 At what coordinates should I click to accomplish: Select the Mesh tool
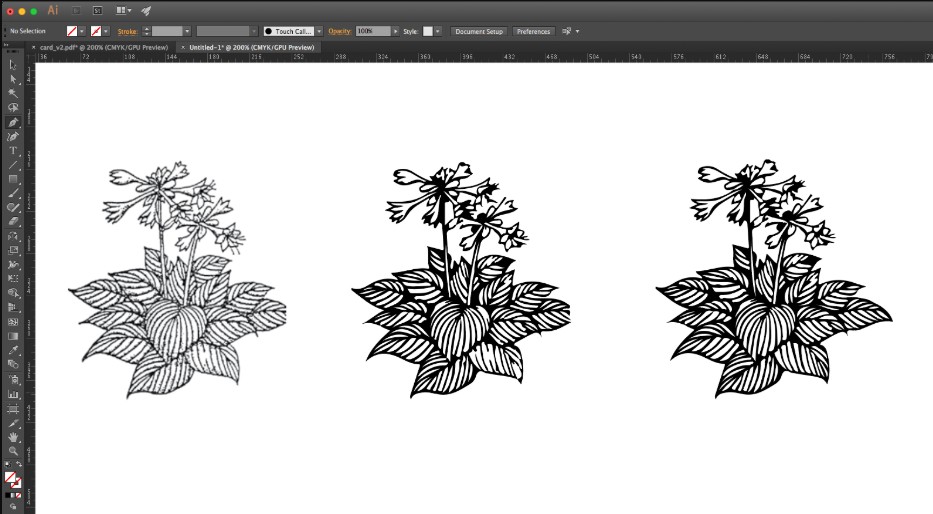click(13, 322)
